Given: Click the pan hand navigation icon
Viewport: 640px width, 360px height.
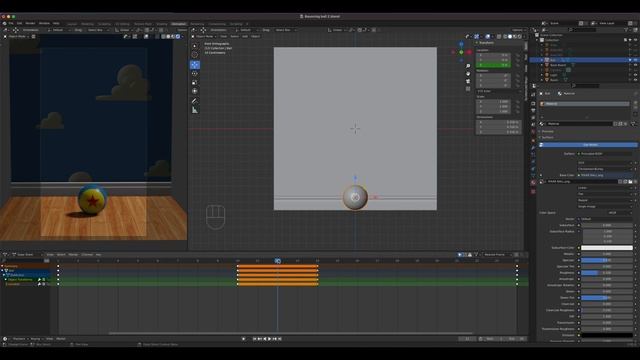Looking at the screenshot, I should tap(468, 74).
